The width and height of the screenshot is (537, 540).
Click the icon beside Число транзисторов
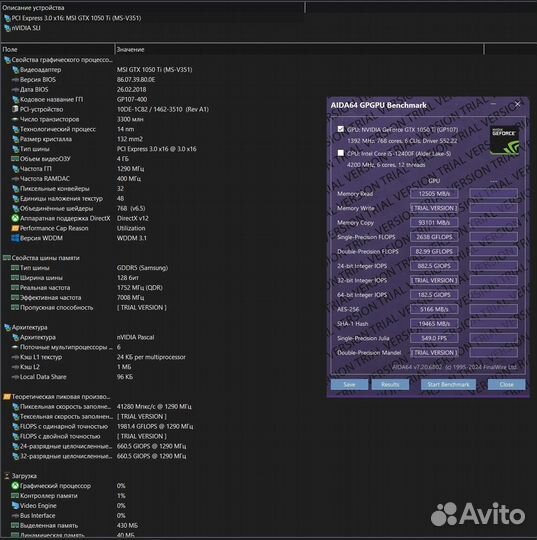[15, 120]
